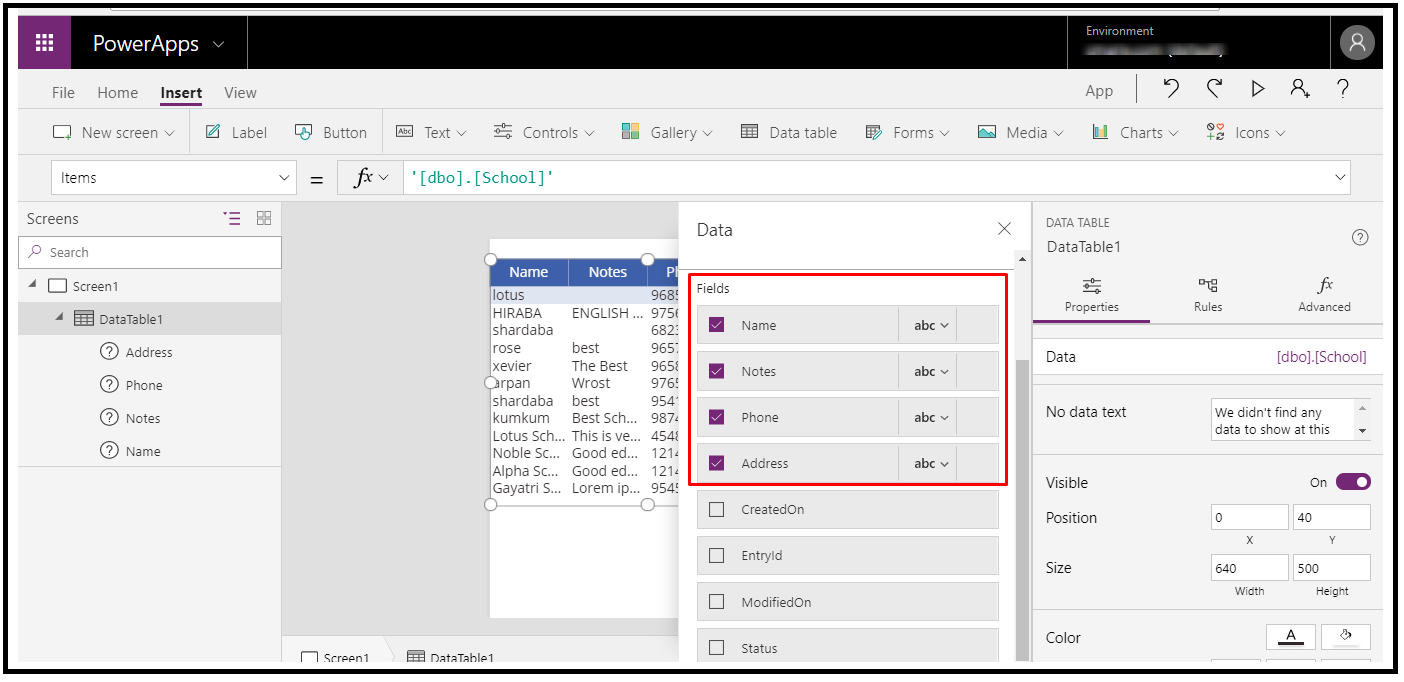Change Name field type abc dropdown
Viewport: 1404px width, 682px height.
pyautogui.click(x=929, y=325)
